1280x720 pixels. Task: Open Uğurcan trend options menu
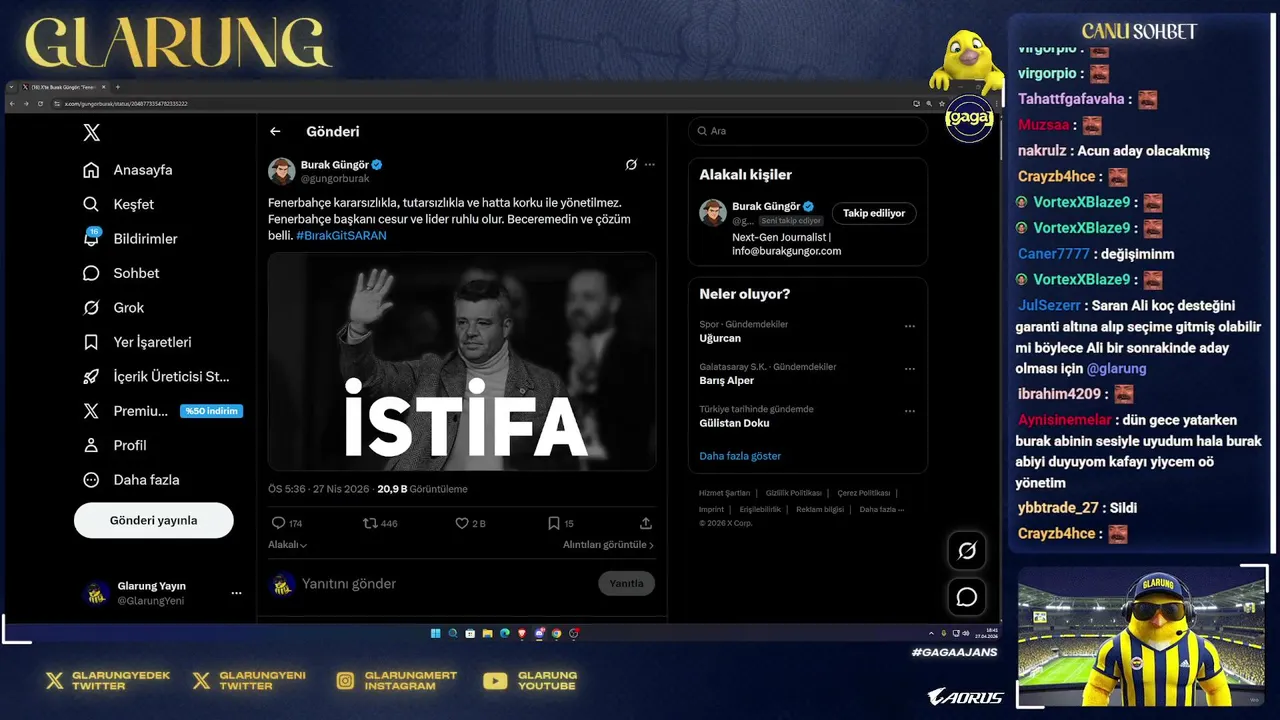point(910,326)
